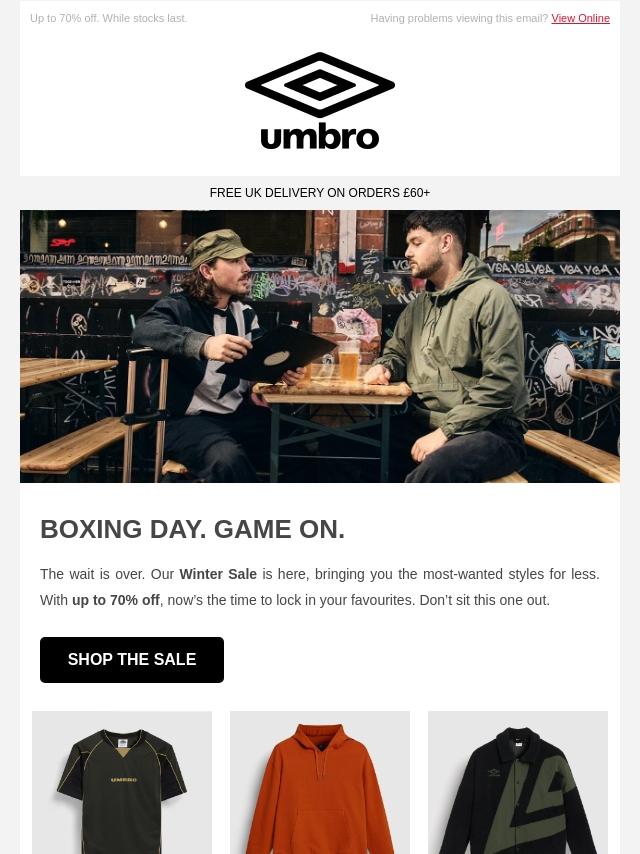The width and height of the screenshot is (640, 854).
Task: Click the BOXING DAY. GAME ON. headline
Action: coord(192,529)
